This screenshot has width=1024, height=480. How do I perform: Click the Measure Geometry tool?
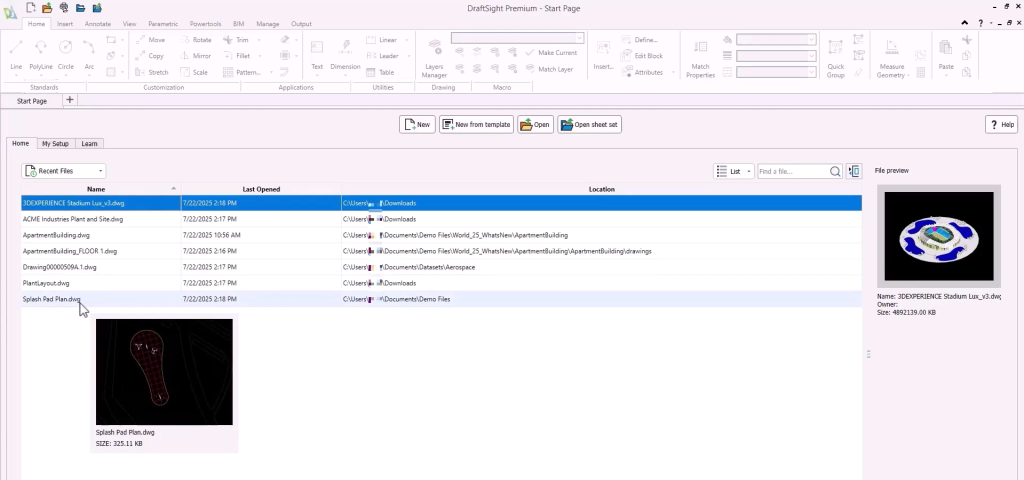coord(891,59)
